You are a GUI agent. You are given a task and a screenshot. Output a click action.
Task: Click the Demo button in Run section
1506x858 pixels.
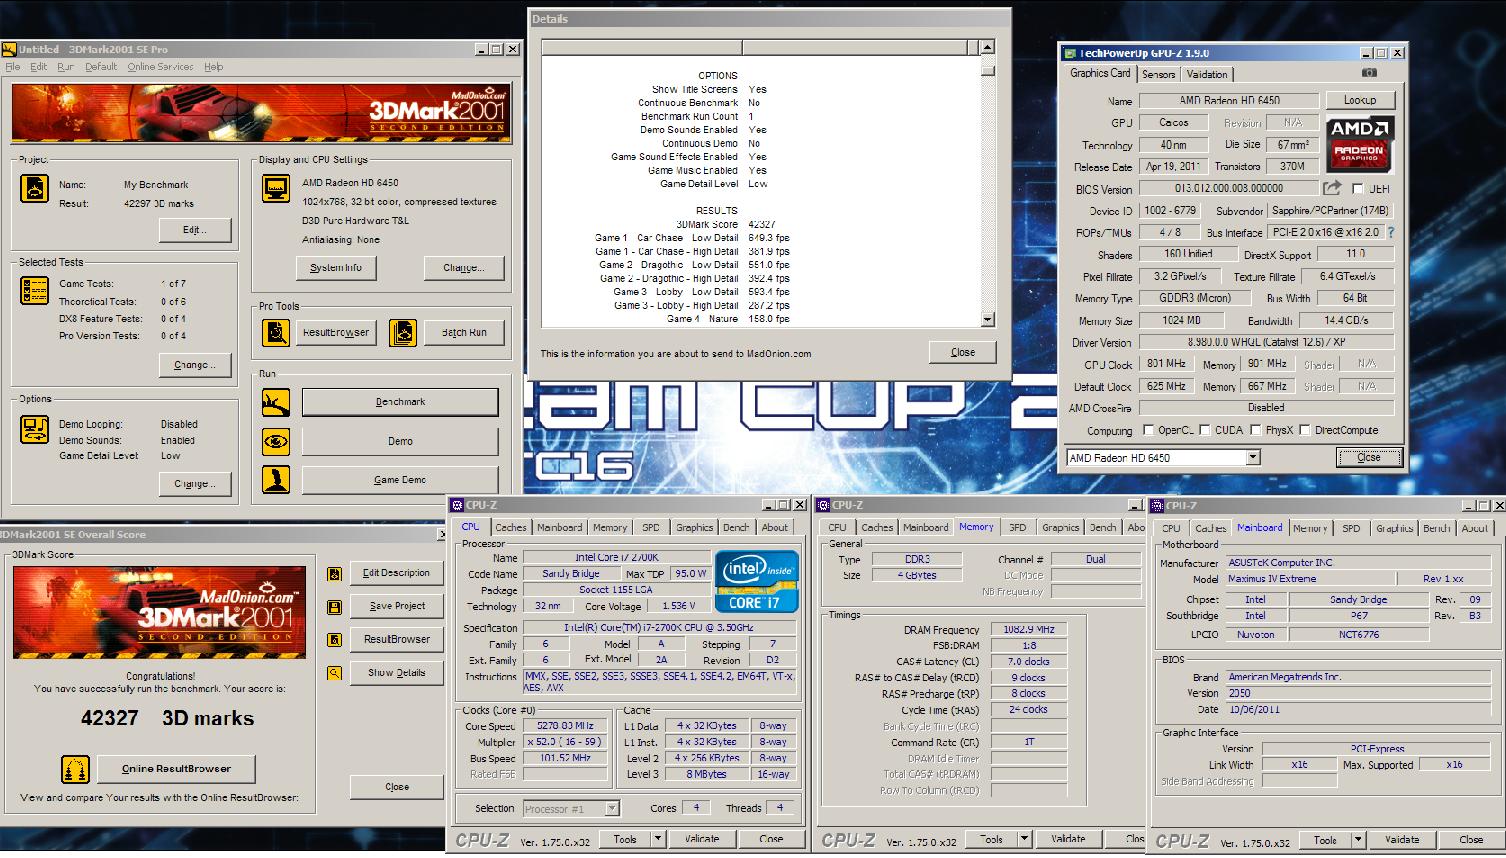[x=400, y=441]
